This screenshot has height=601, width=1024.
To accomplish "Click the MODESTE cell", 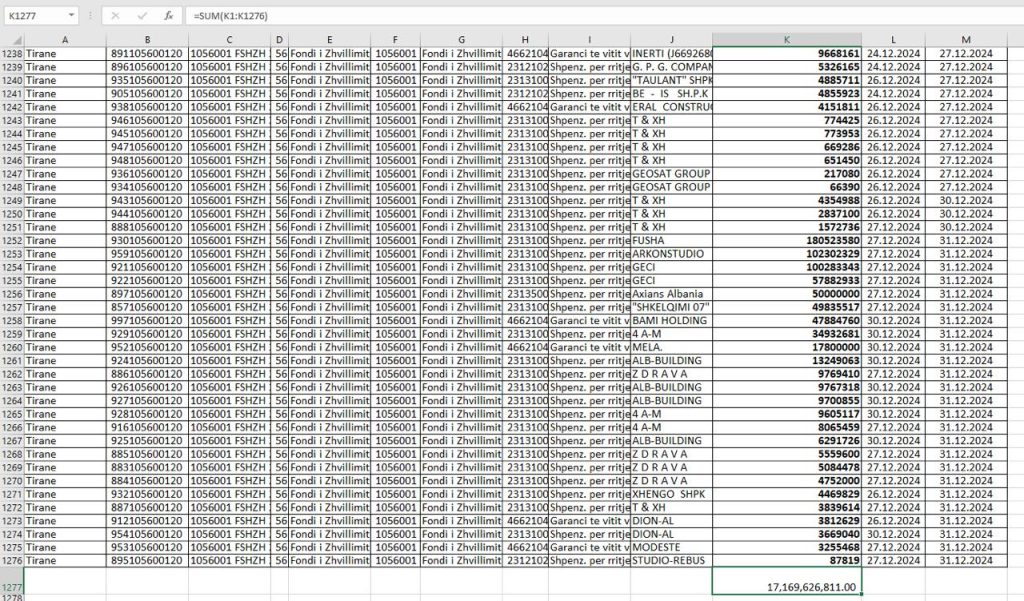I will (671, 547).
